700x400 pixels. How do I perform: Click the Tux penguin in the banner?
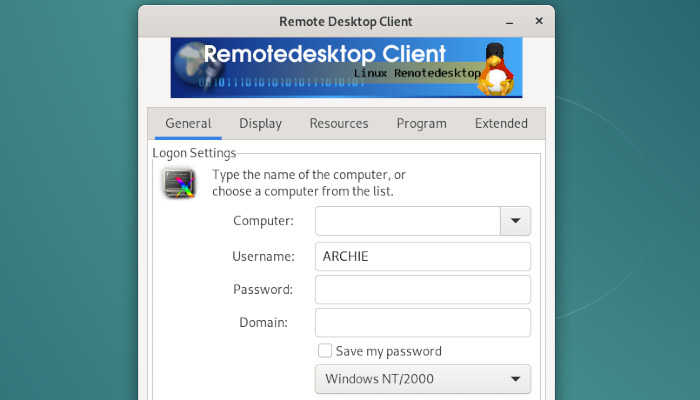point(495,69)
